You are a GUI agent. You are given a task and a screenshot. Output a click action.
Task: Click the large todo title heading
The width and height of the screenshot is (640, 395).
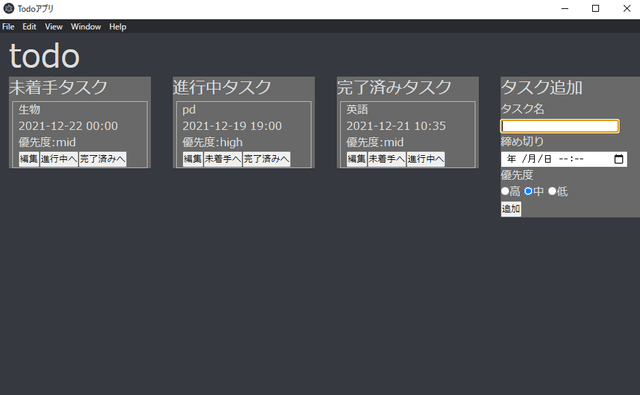click(44, 56)
